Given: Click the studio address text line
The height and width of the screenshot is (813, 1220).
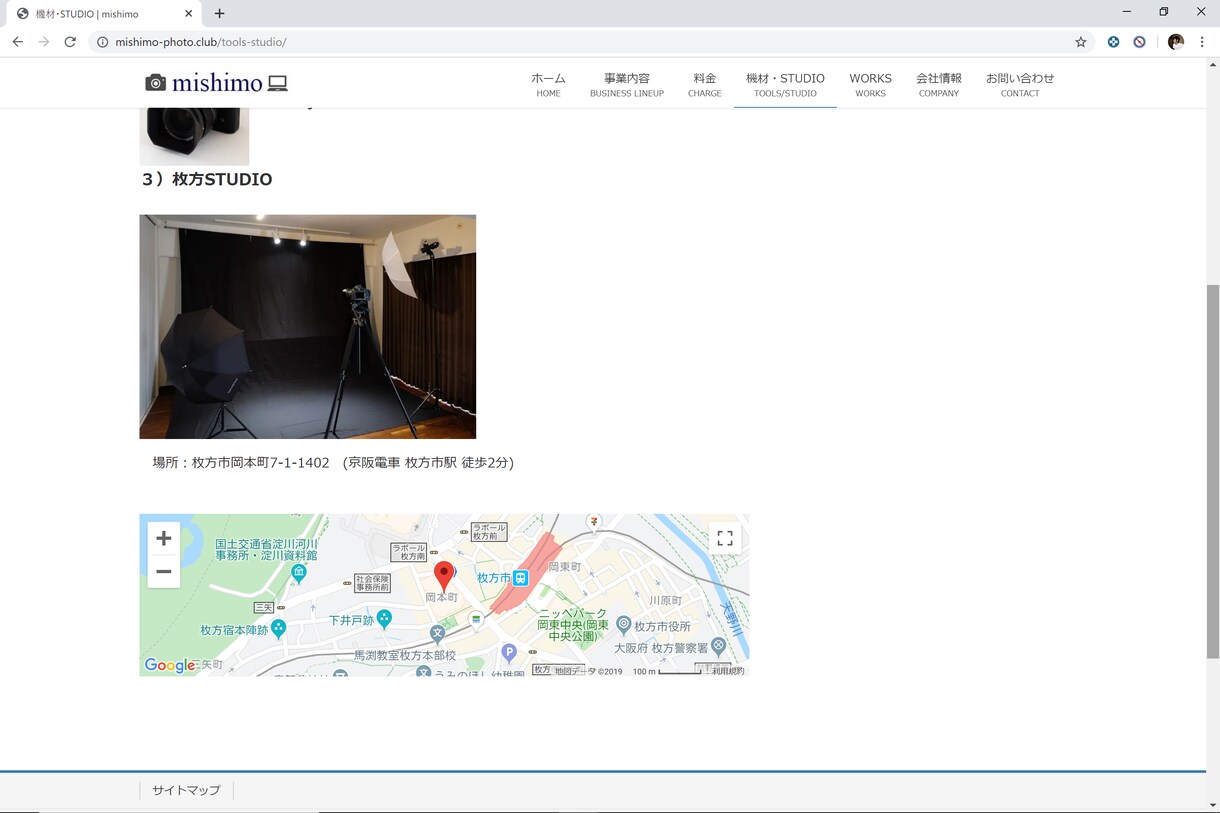Looking at the screenshot, I should pyautogui.click(x=333, y=463).
